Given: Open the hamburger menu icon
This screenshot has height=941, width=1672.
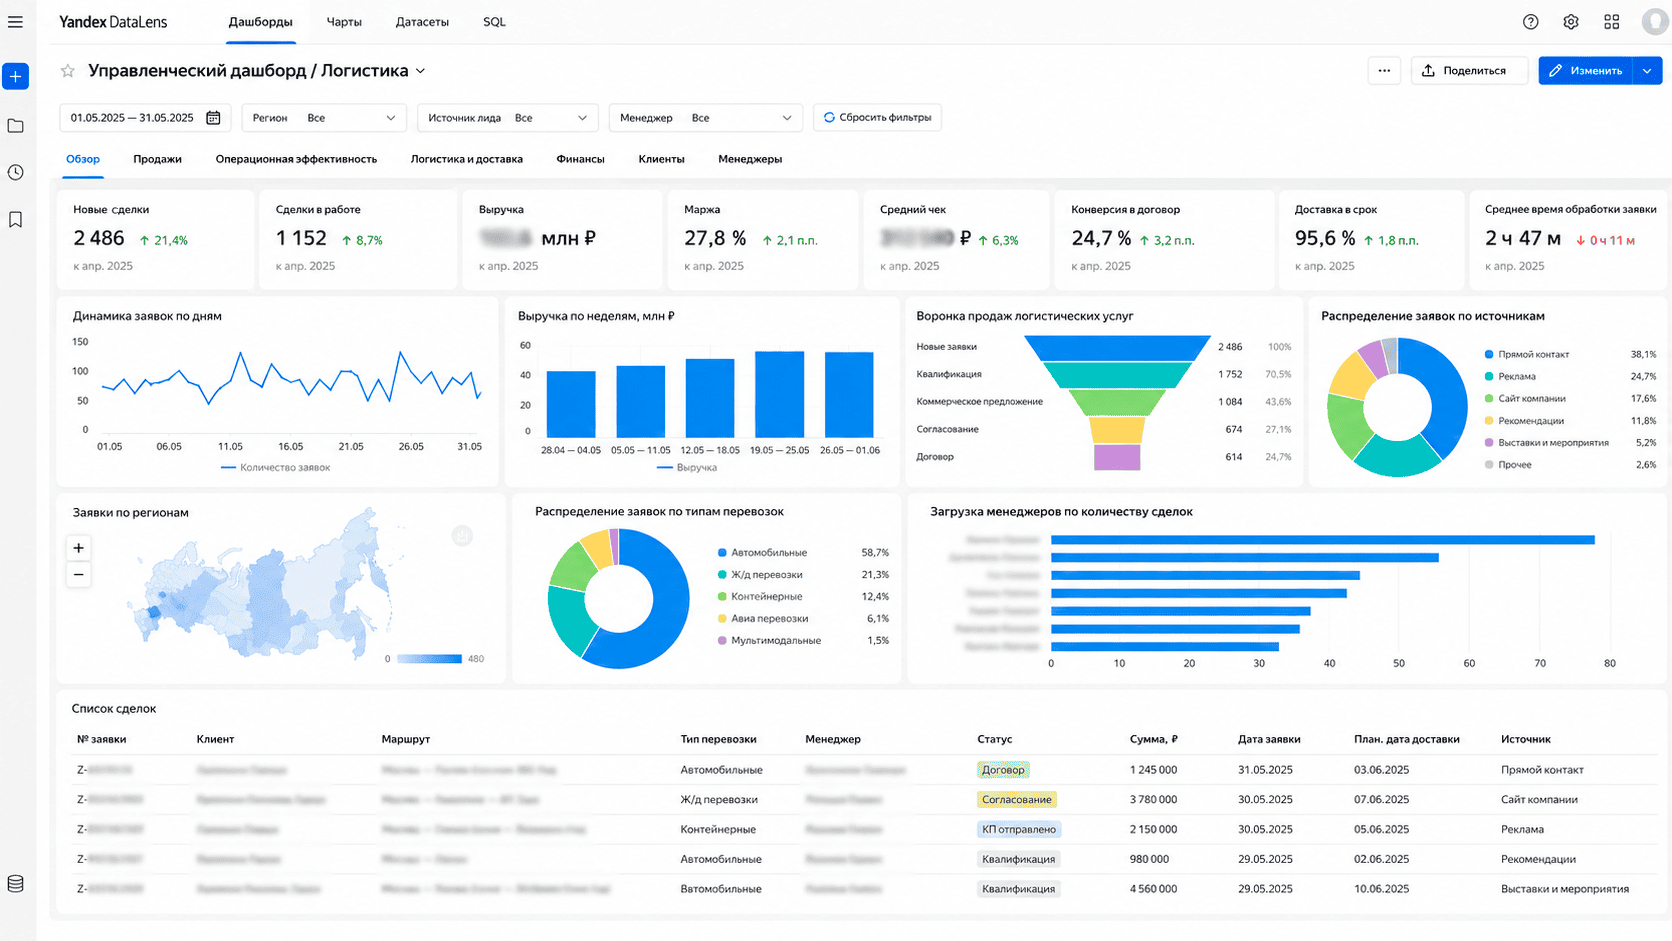Looking at the screenshot, I should tap(15, 21).
